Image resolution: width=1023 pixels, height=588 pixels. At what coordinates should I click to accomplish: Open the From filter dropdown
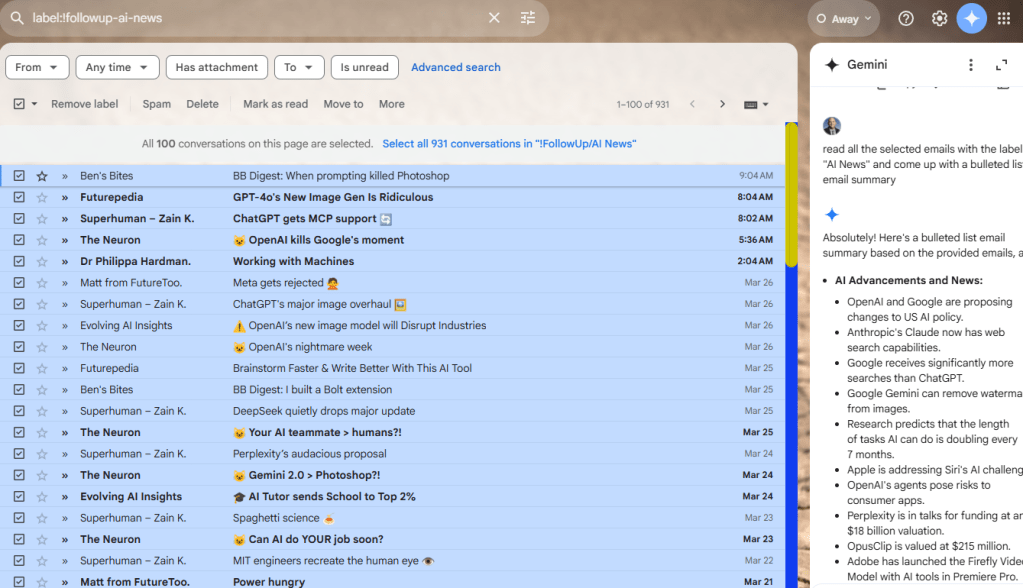click(x=37, y=67)
